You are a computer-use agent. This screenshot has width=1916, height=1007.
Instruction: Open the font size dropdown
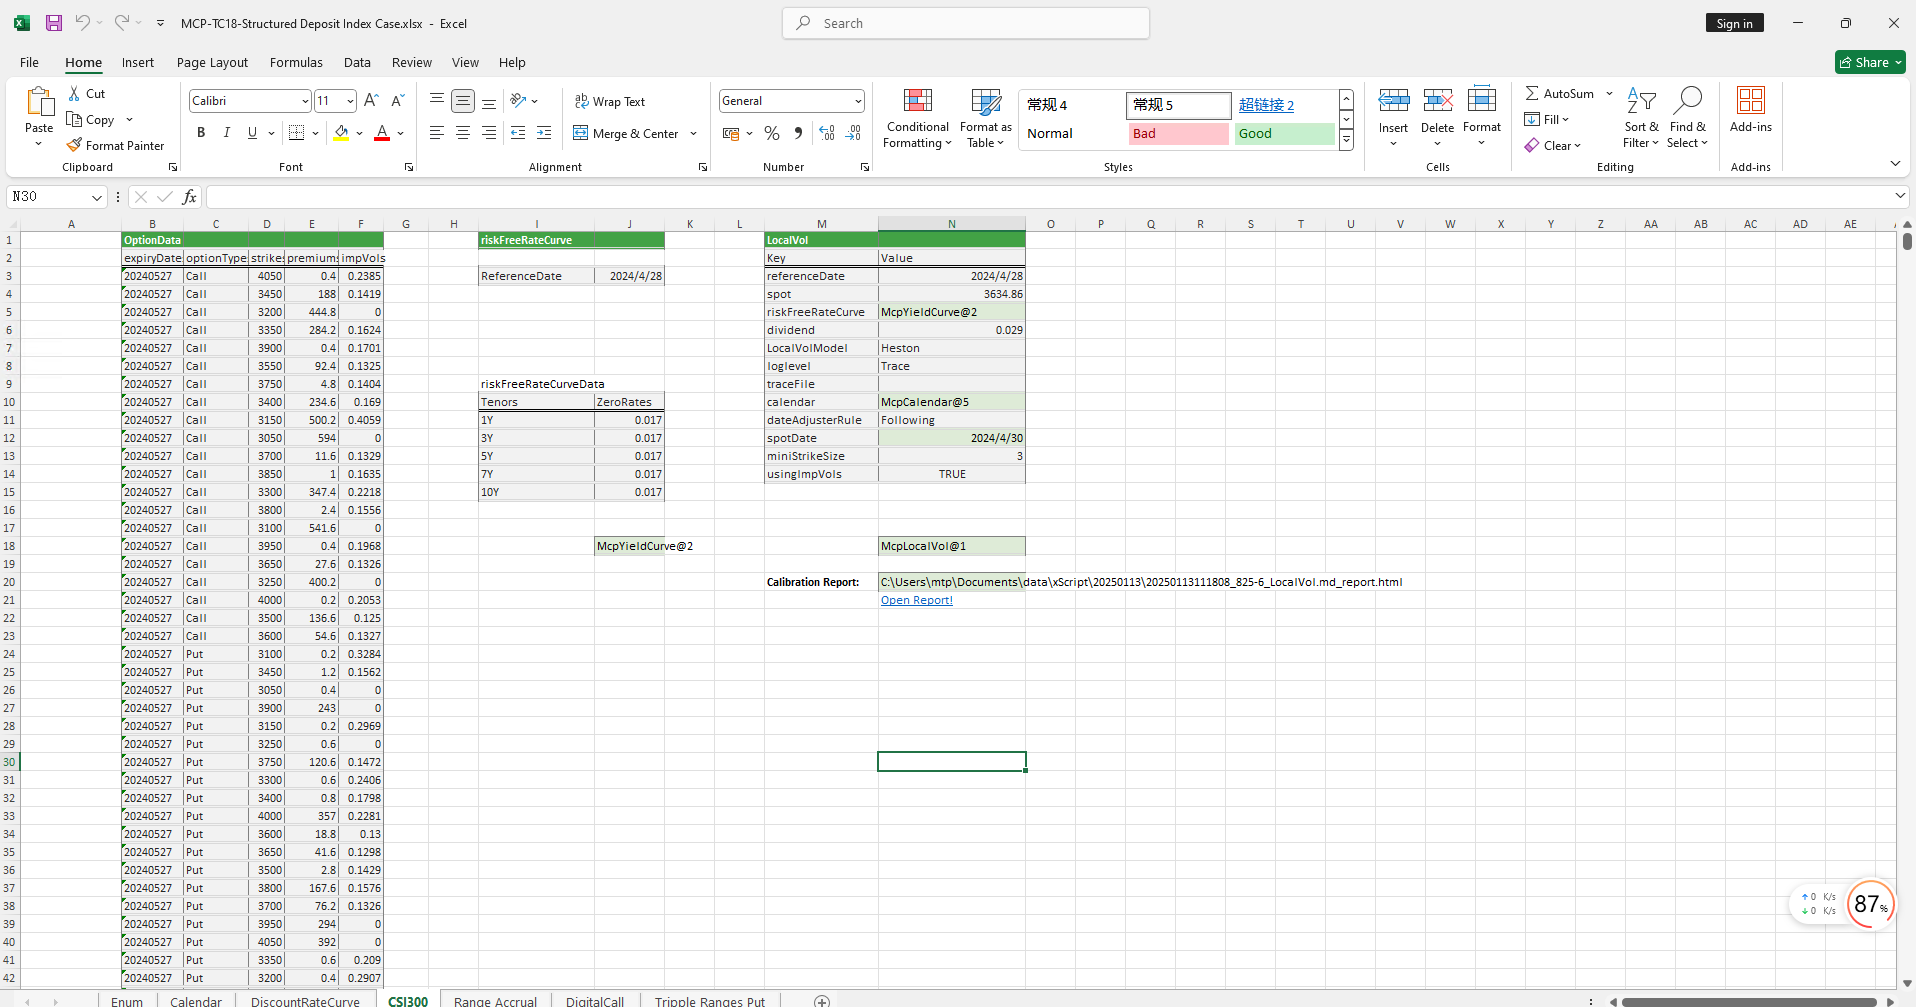[350, 101]
